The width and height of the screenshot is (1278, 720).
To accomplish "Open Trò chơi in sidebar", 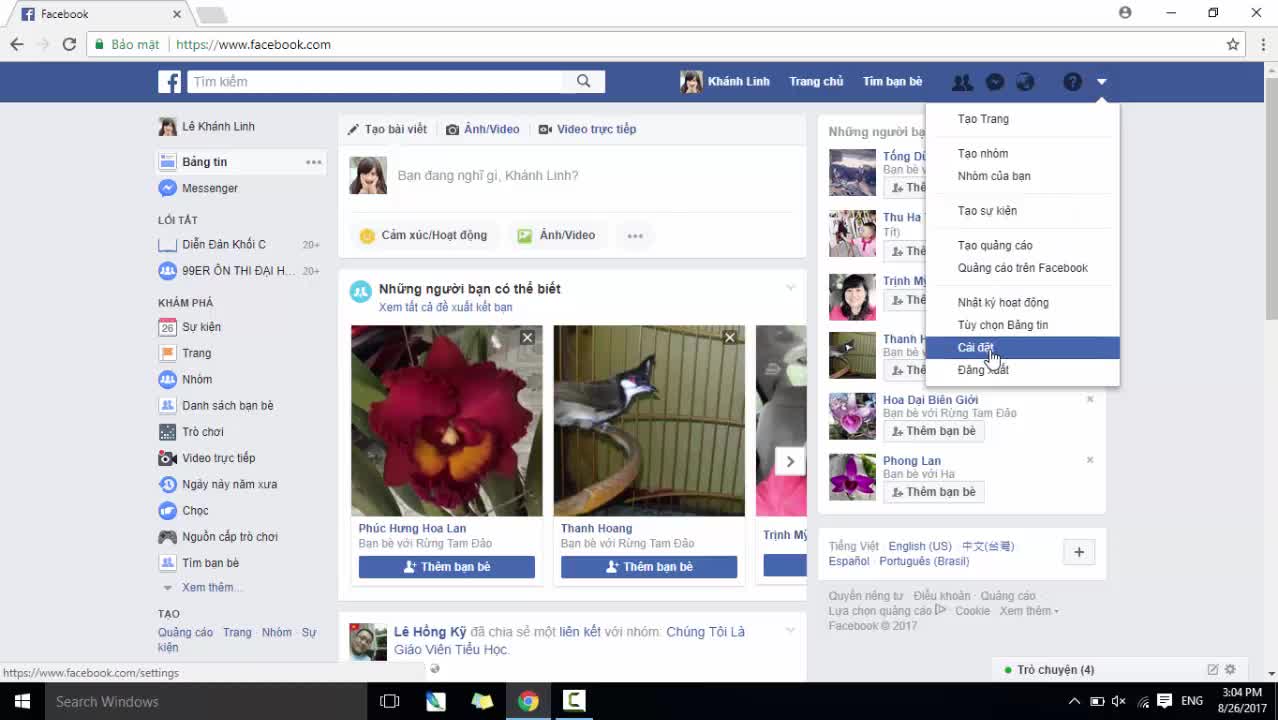I will (x=202, y=432).
